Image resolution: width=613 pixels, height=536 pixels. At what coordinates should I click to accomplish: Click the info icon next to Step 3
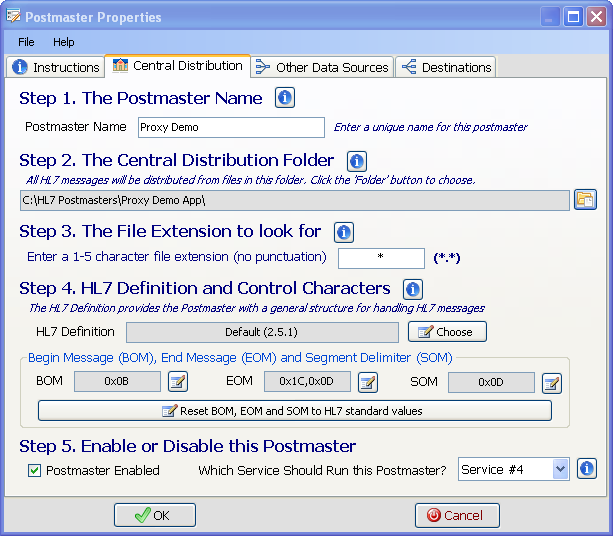point(344,232)
